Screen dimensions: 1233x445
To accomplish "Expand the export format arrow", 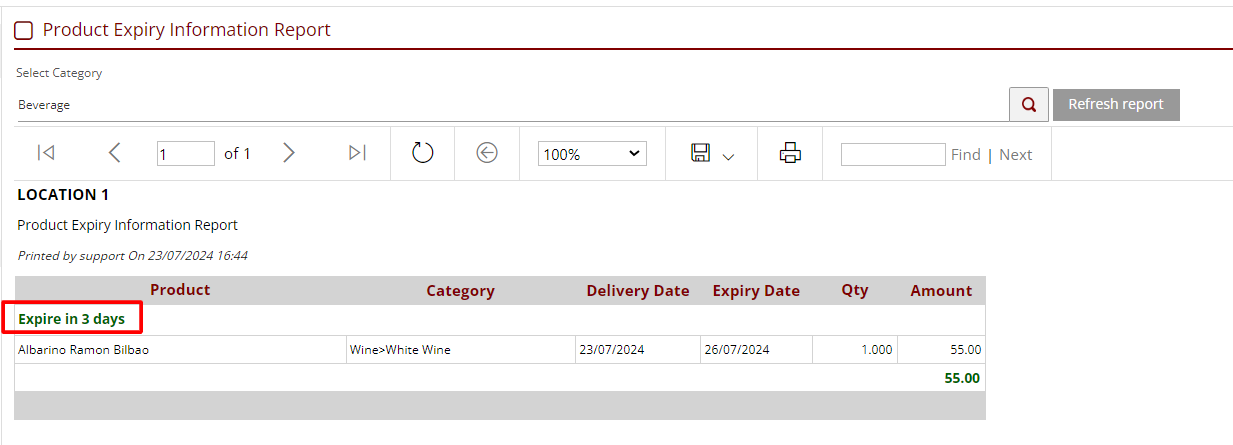I will (x=728, y=156).
